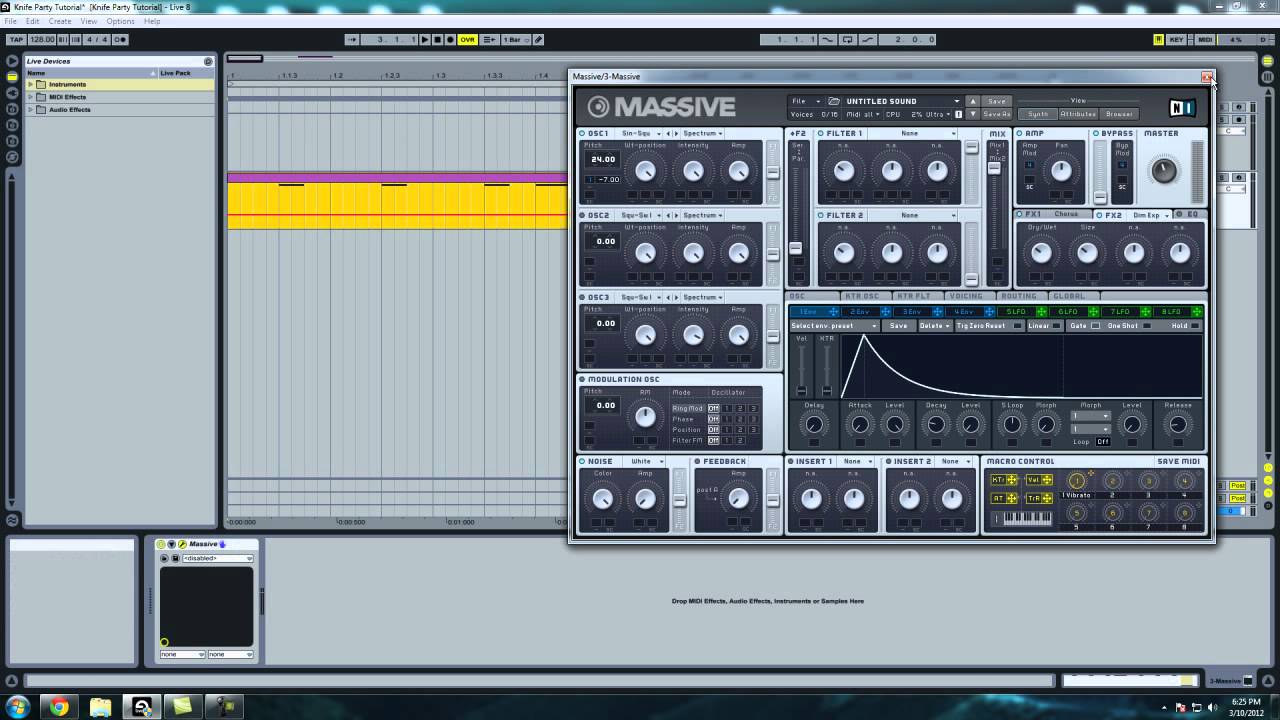Image resolution: width=1280 pixels, height=720 pixels.
Task: Click the AMP level fader handle
Action: tap(1100, 196)
